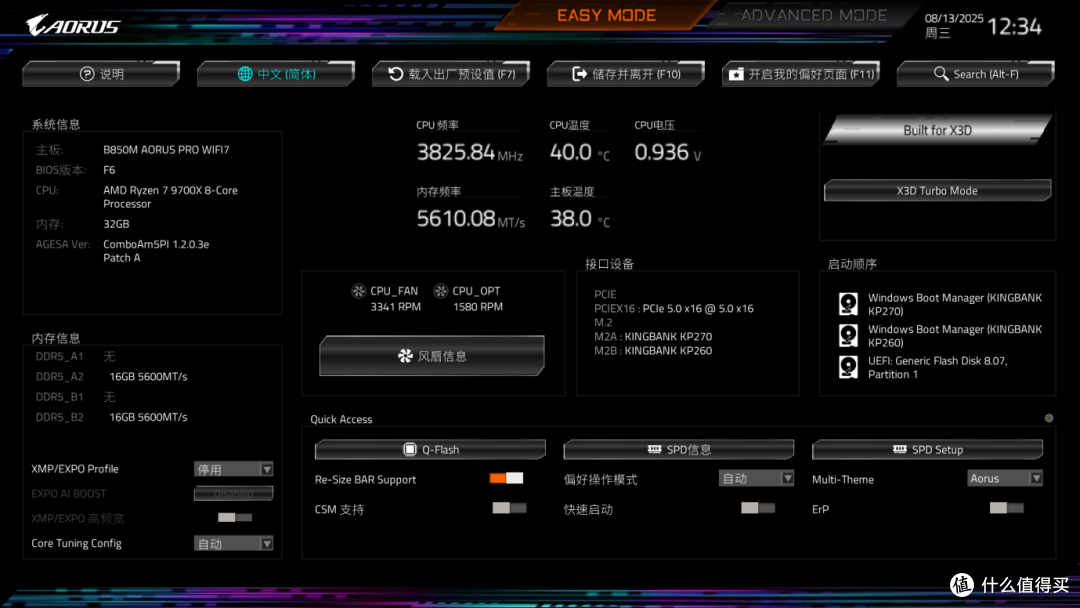
Task: Click DDR5_A2 16GB 5600MT/s row
Action: tap(112, 377)
